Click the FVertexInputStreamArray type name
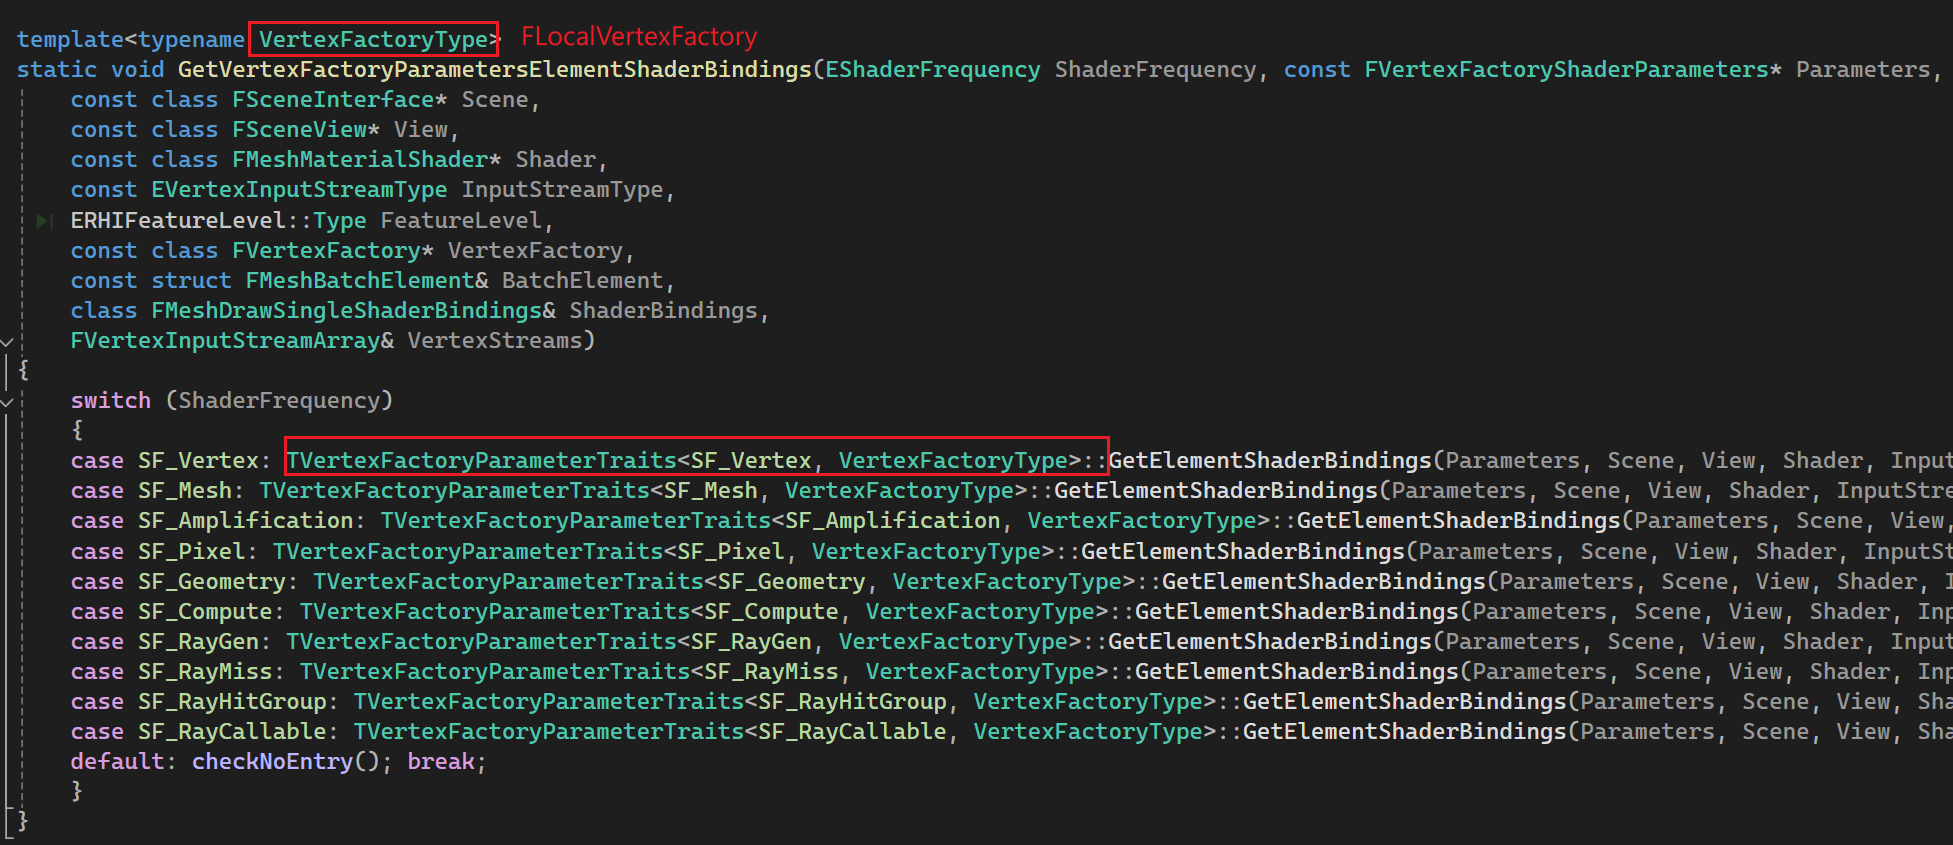The image size is (1953, 845). tap(225, 341)
